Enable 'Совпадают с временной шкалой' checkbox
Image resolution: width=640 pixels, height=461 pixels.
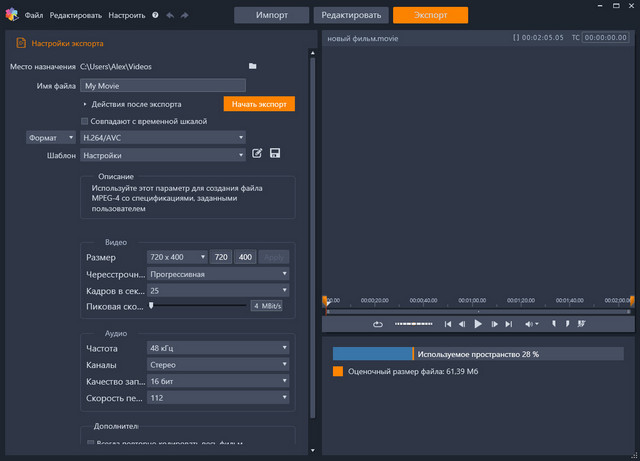click(84, 121)
